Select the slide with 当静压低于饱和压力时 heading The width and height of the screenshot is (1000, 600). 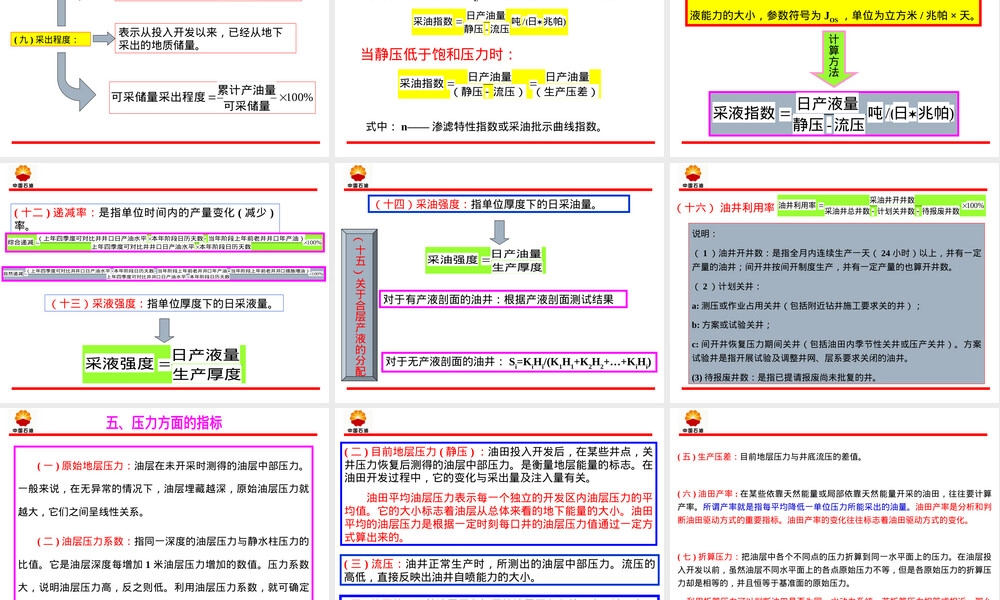[x=499, y=78]
